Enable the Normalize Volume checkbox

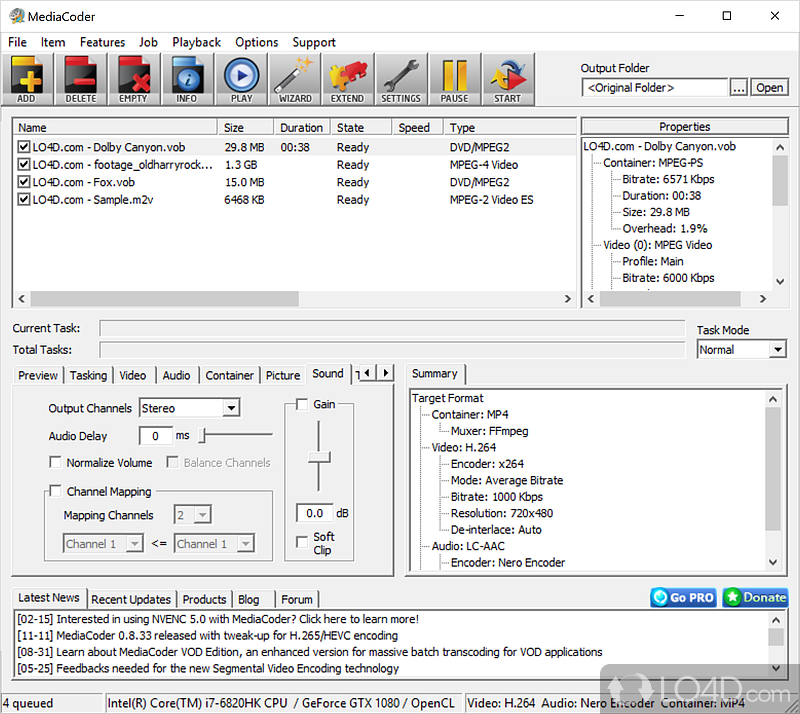tap(55, 463)
